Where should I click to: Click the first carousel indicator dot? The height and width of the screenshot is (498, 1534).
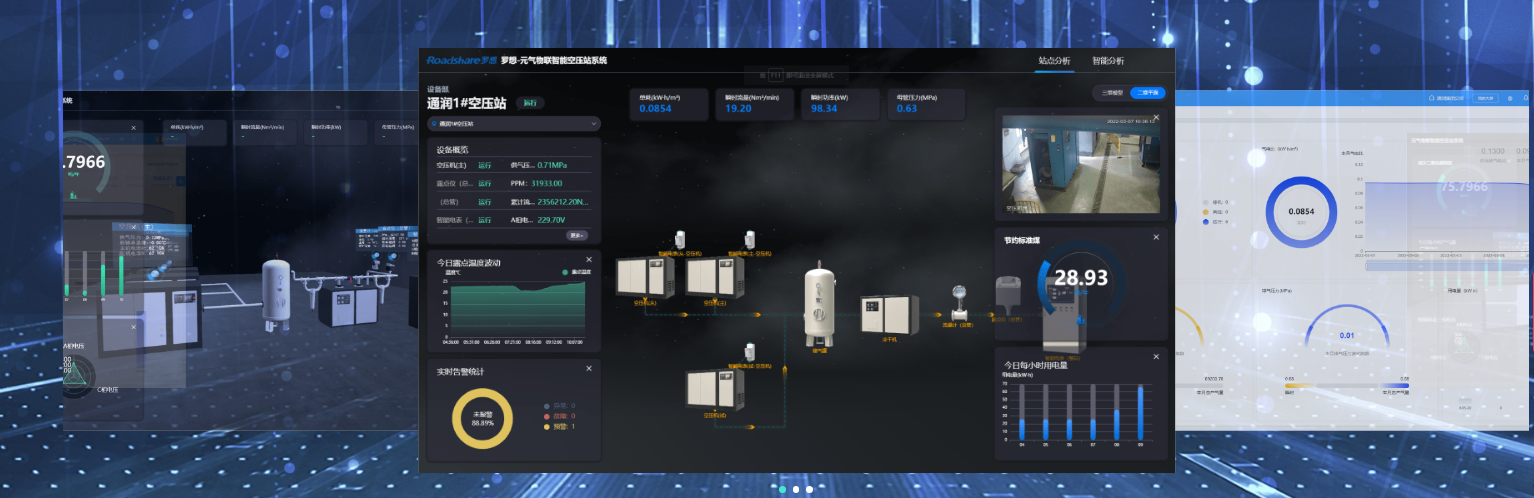point(782,489)
